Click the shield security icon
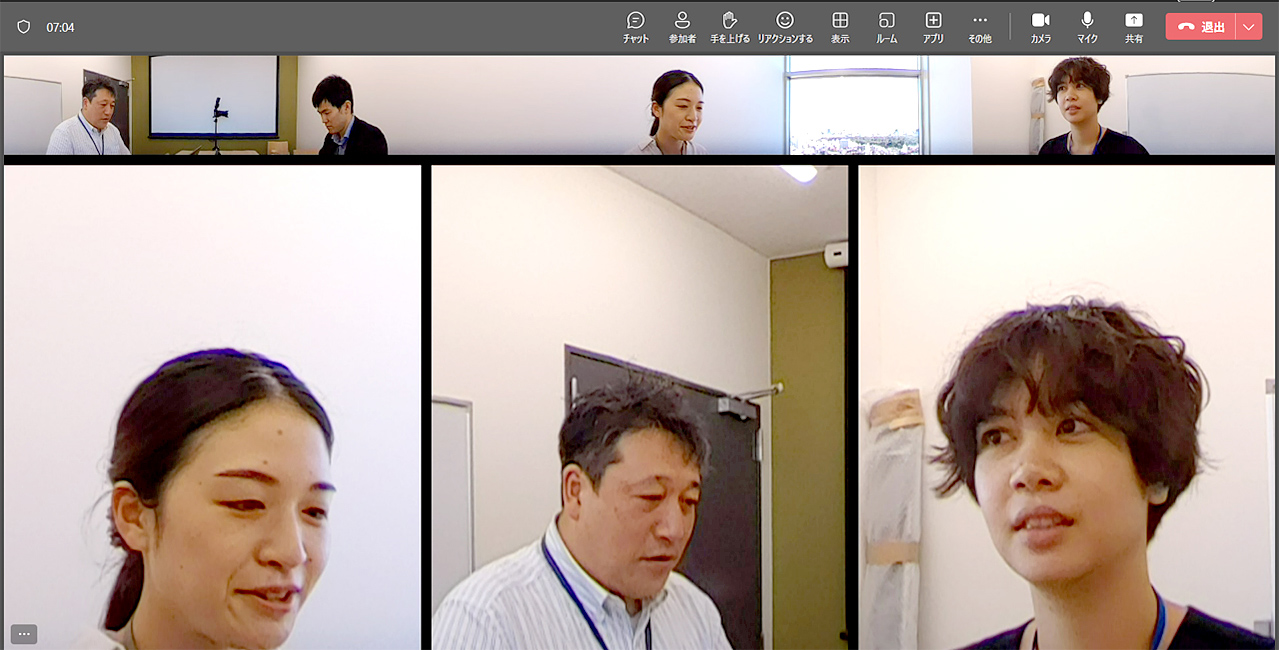Viewport: 1279px width, 650px height. coord(24,27)
